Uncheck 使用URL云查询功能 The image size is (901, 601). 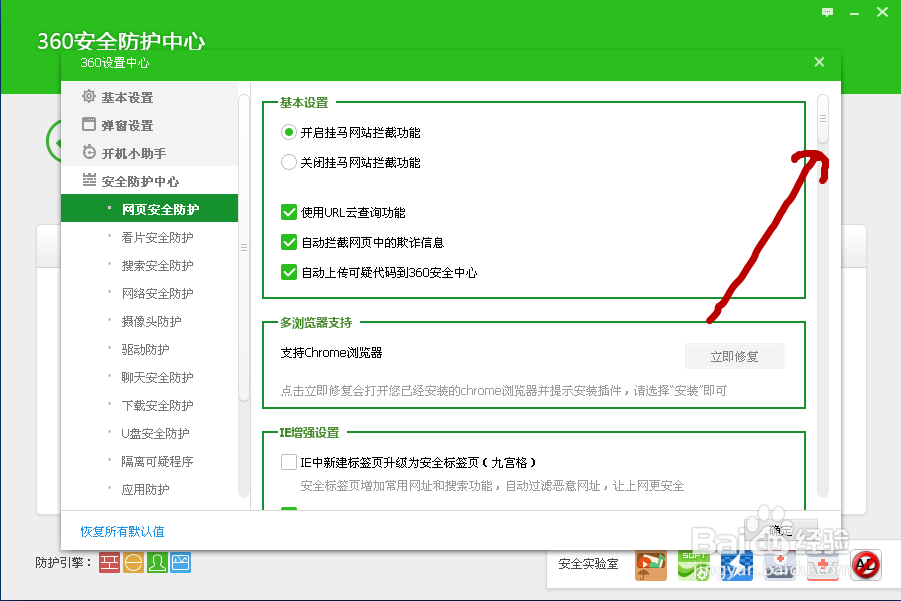(x=288, y=213)
